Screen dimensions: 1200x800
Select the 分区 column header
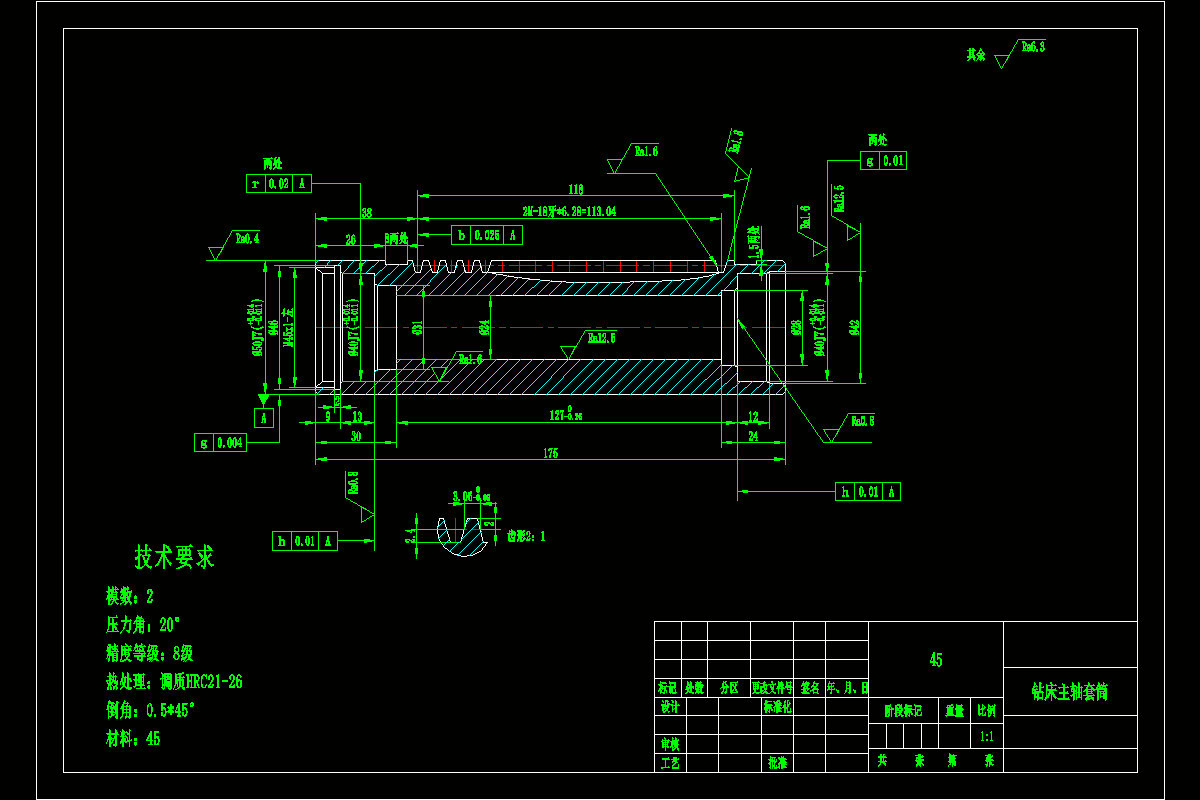click(x=729, y=688)
